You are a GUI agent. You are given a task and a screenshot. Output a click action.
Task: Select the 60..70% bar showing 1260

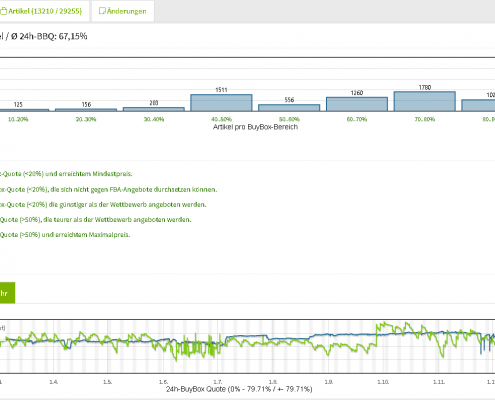click(x=357, y=104)
